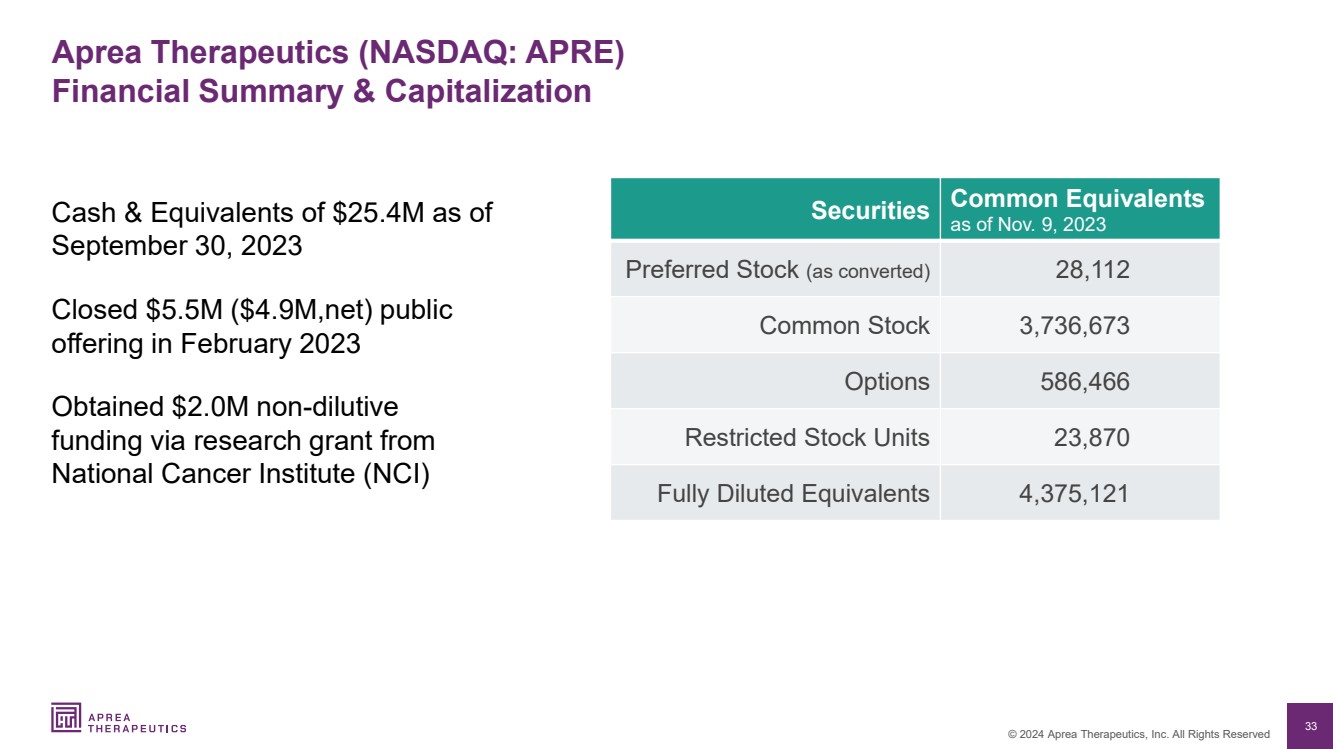Click the purple slide number 33 box
Viewport: 1333px width, 749px height.
click(1310, 725)
